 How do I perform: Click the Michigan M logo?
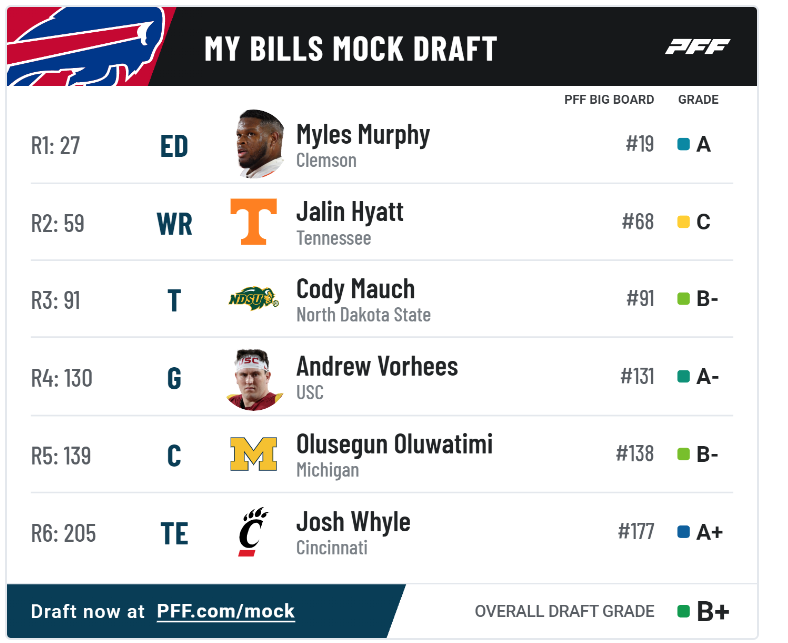[253, 454]
